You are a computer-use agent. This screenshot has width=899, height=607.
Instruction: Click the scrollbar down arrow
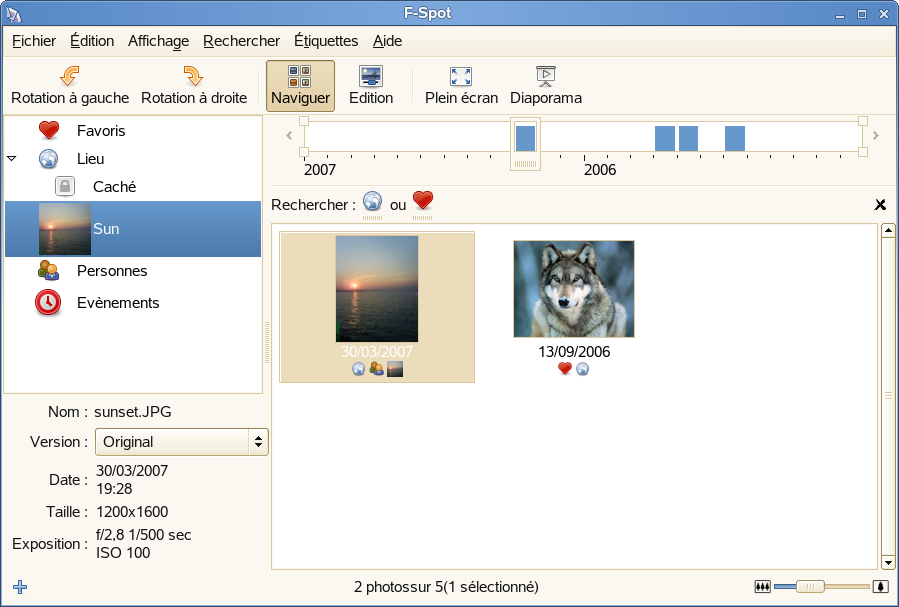click(x=888, y=562)
